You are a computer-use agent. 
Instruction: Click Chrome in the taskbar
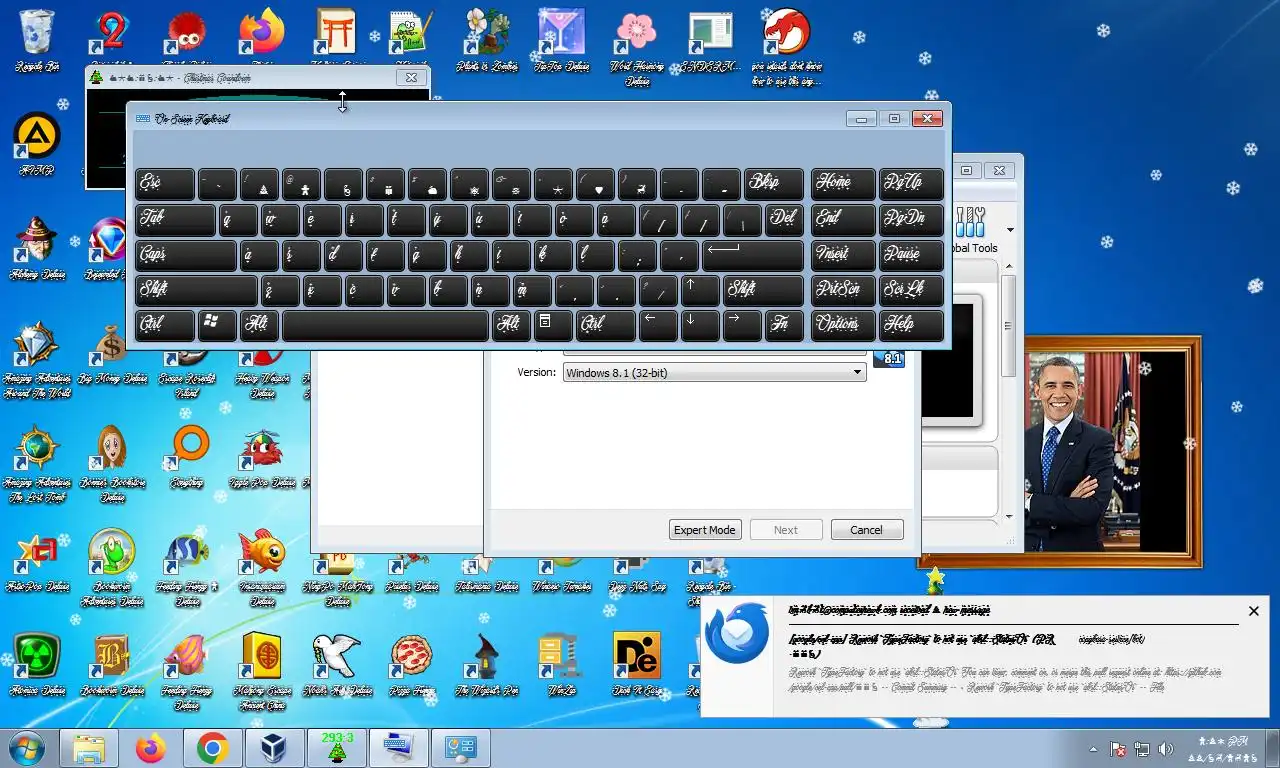[212, 748]
